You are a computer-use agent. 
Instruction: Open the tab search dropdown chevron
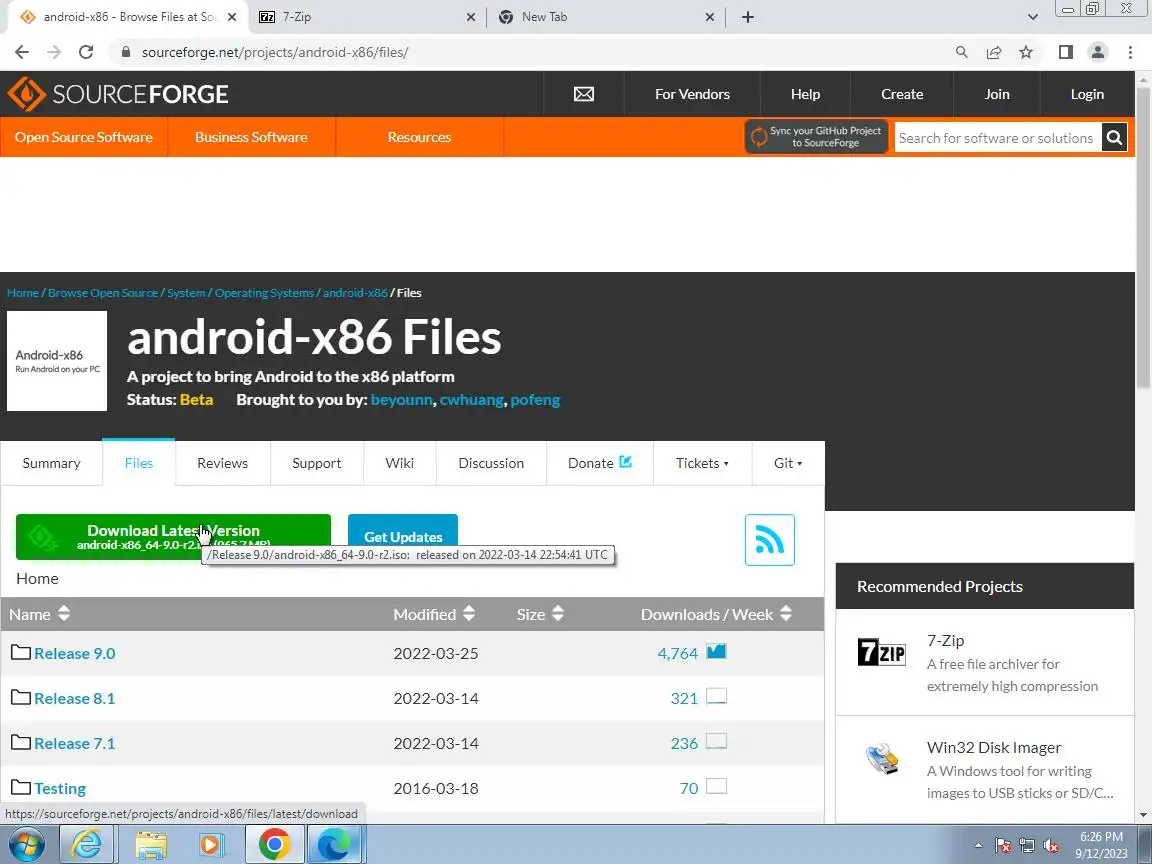click(x=1032, y=17)
